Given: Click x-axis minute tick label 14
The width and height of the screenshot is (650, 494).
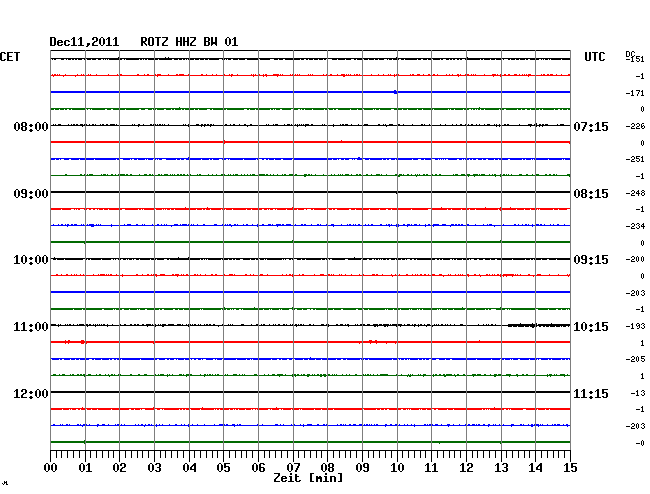Looking at the screenshot, I should [x=535, y=467].
